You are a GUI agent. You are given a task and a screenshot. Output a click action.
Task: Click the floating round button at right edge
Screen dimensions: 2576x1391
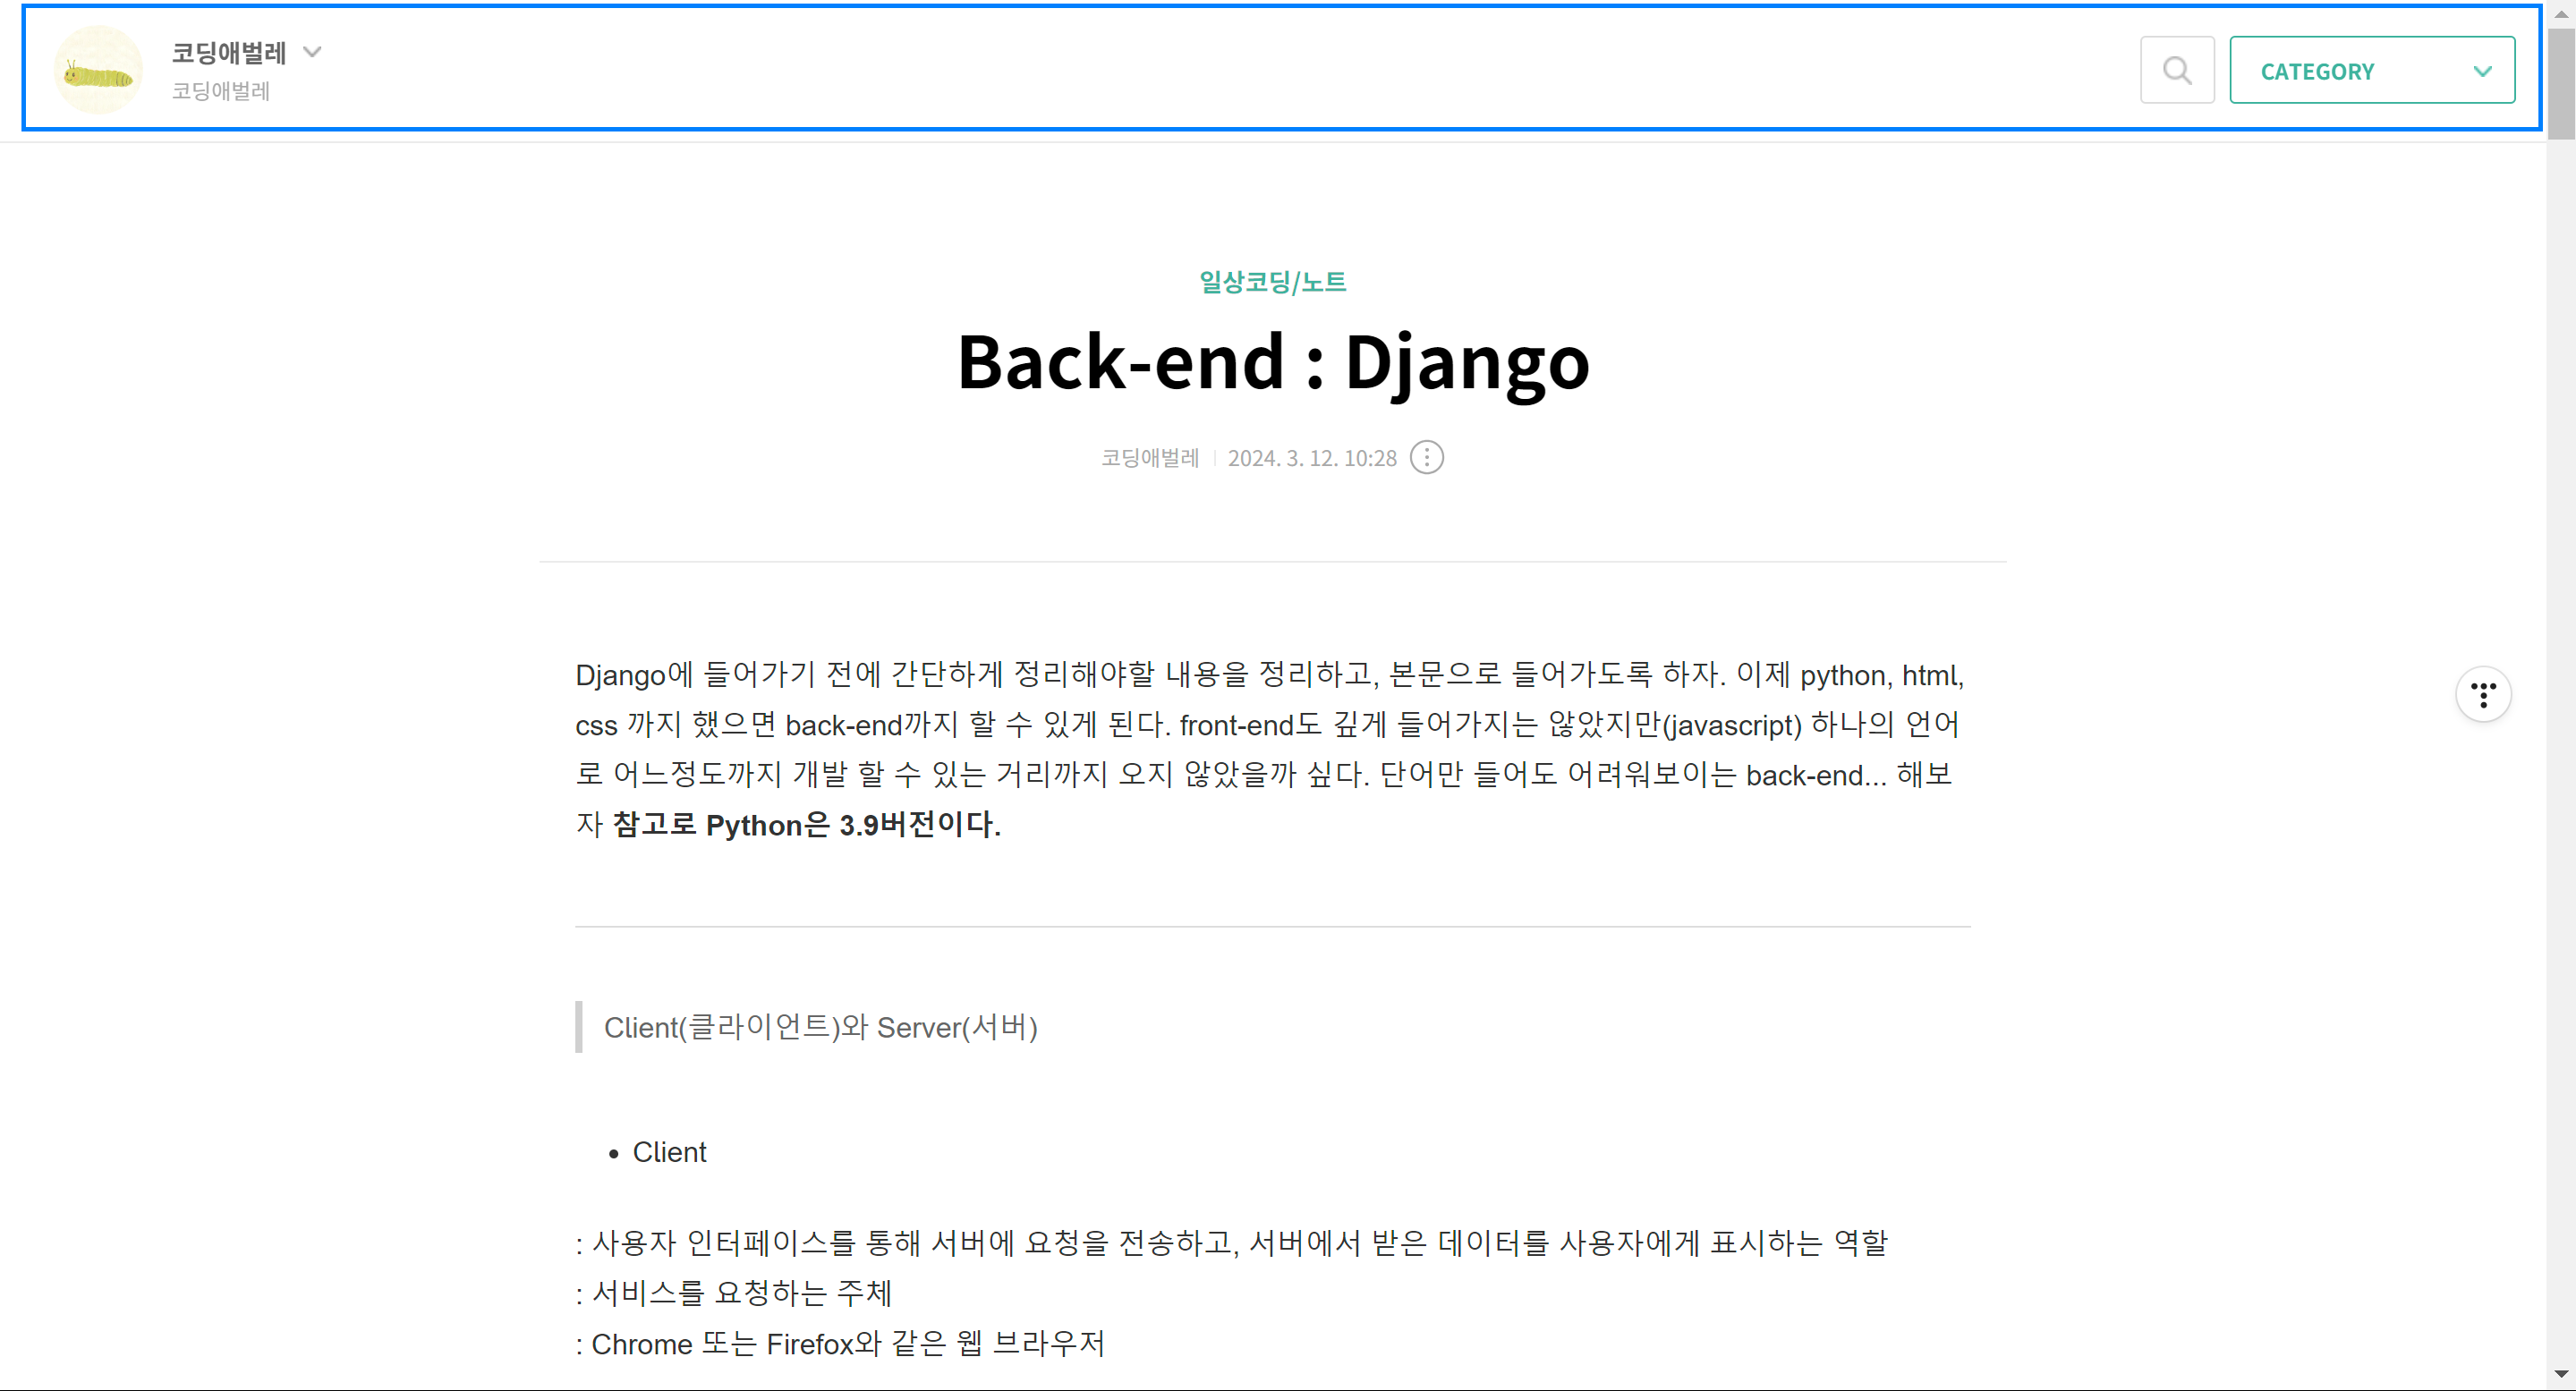click(x=2483, y=694)
